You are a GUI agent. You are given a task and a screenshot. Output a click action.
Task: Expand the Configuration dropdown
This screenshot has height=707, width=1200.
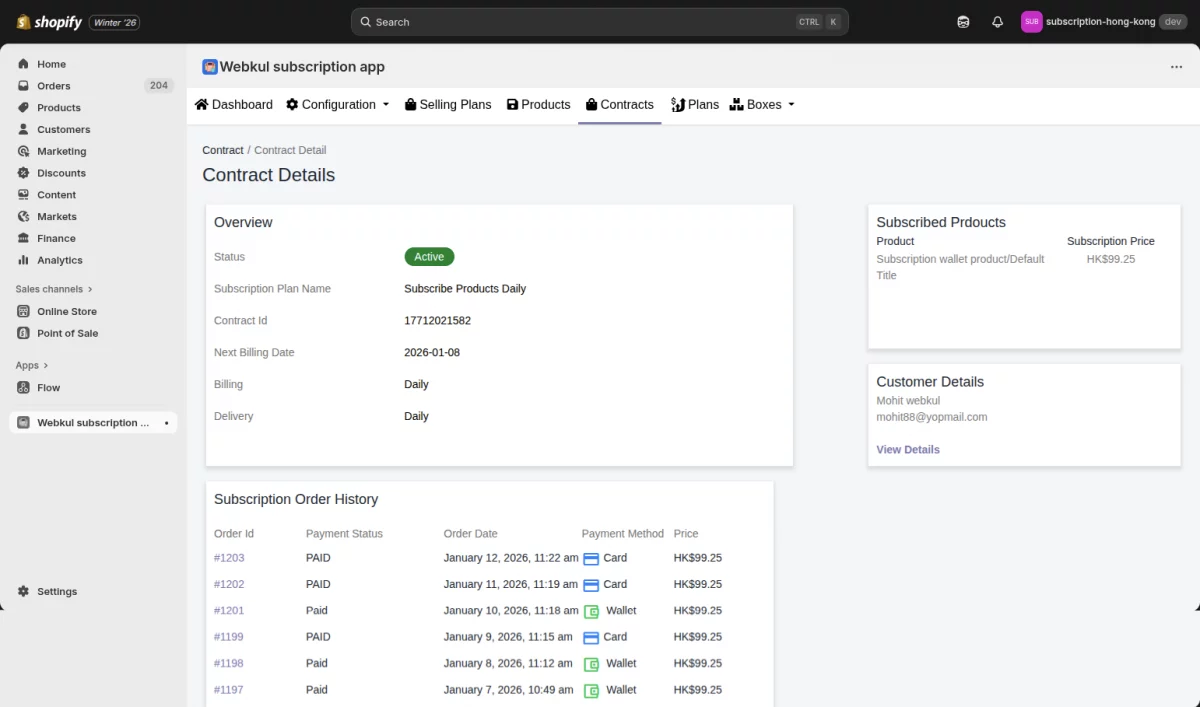click(338, 104)
